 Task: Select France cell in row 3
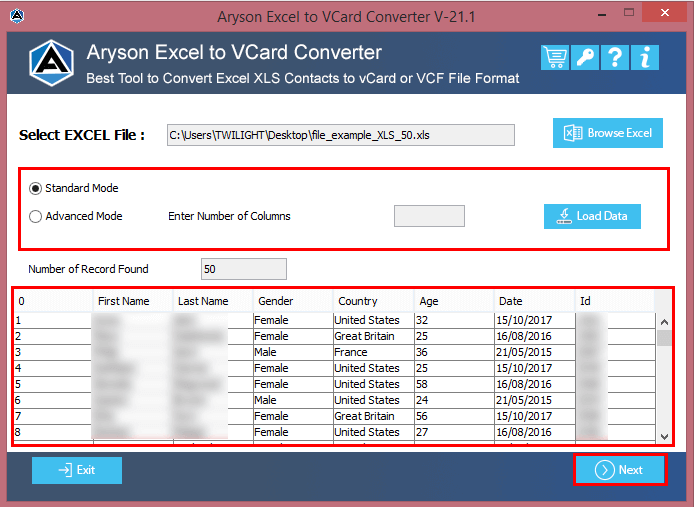[374, 352]
